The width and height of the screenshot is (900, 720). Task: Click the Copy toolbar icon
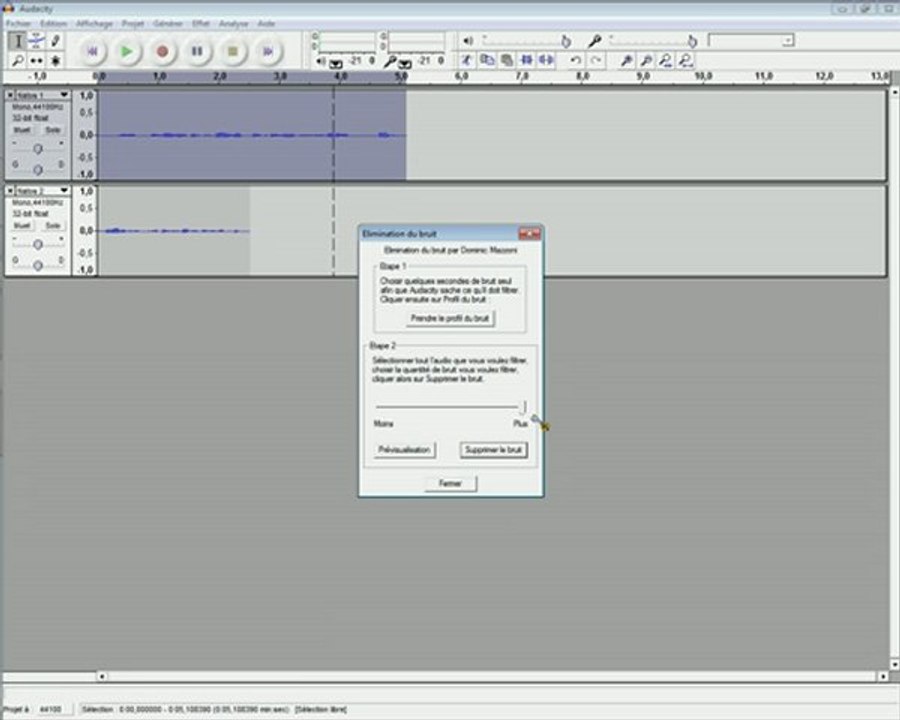coord(487,60)
